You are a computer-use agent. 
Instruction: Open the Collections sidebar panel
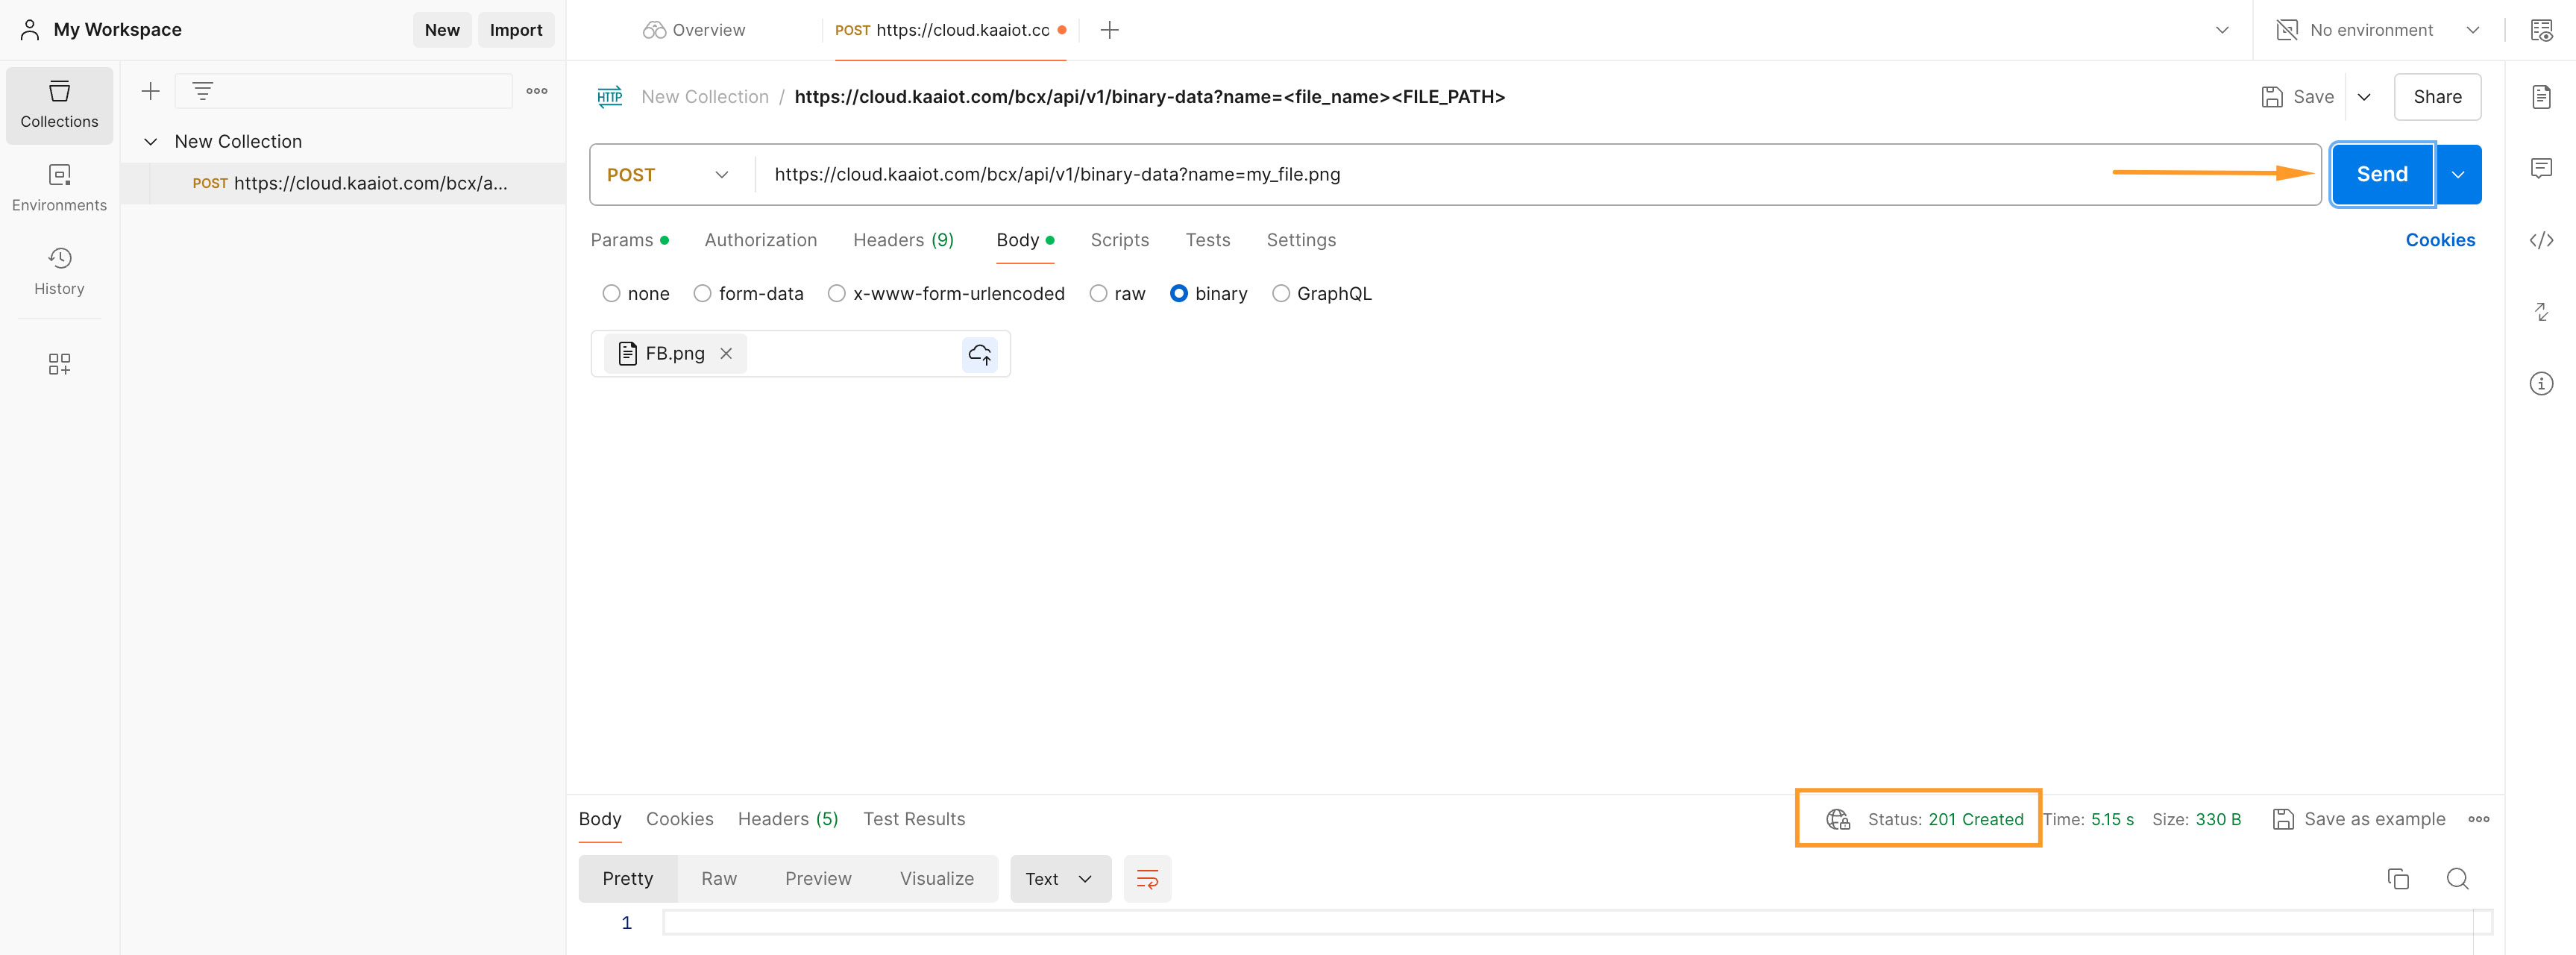pos(59,105)
